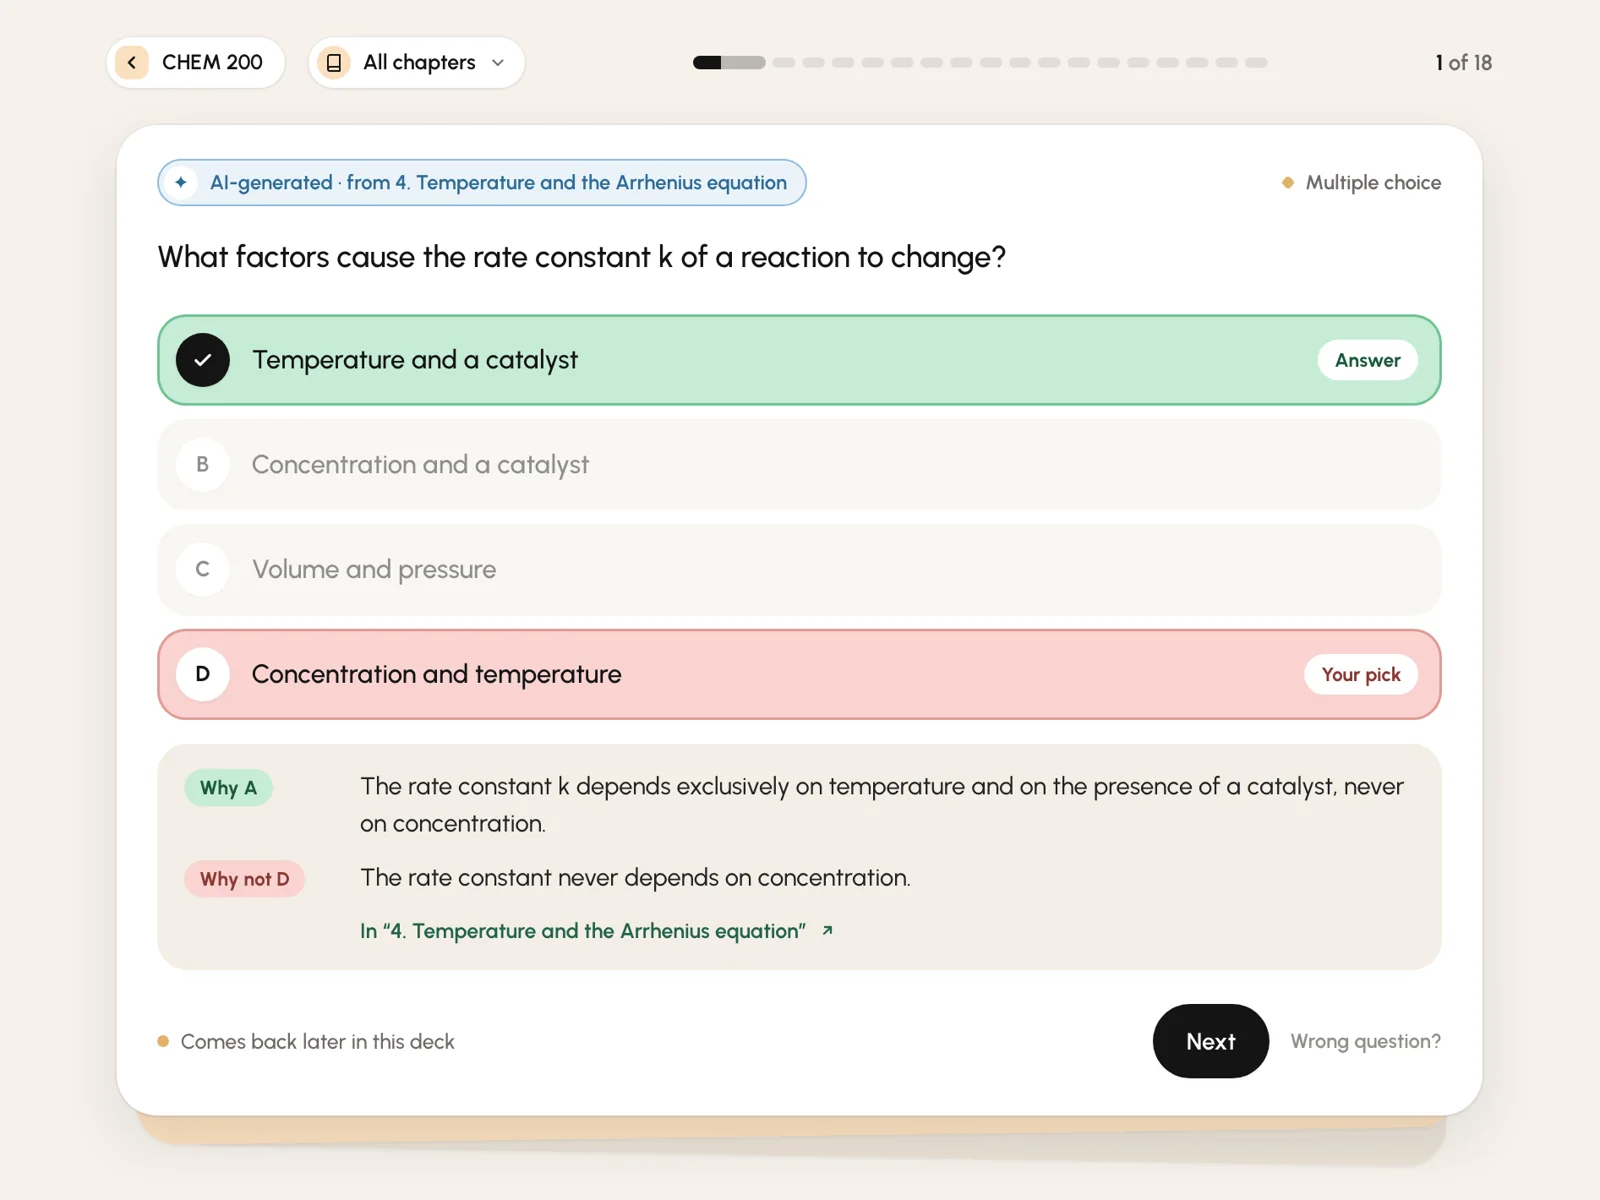Click the Why A tag
Screen dimensions: 1600x1200
click(228, 788)
